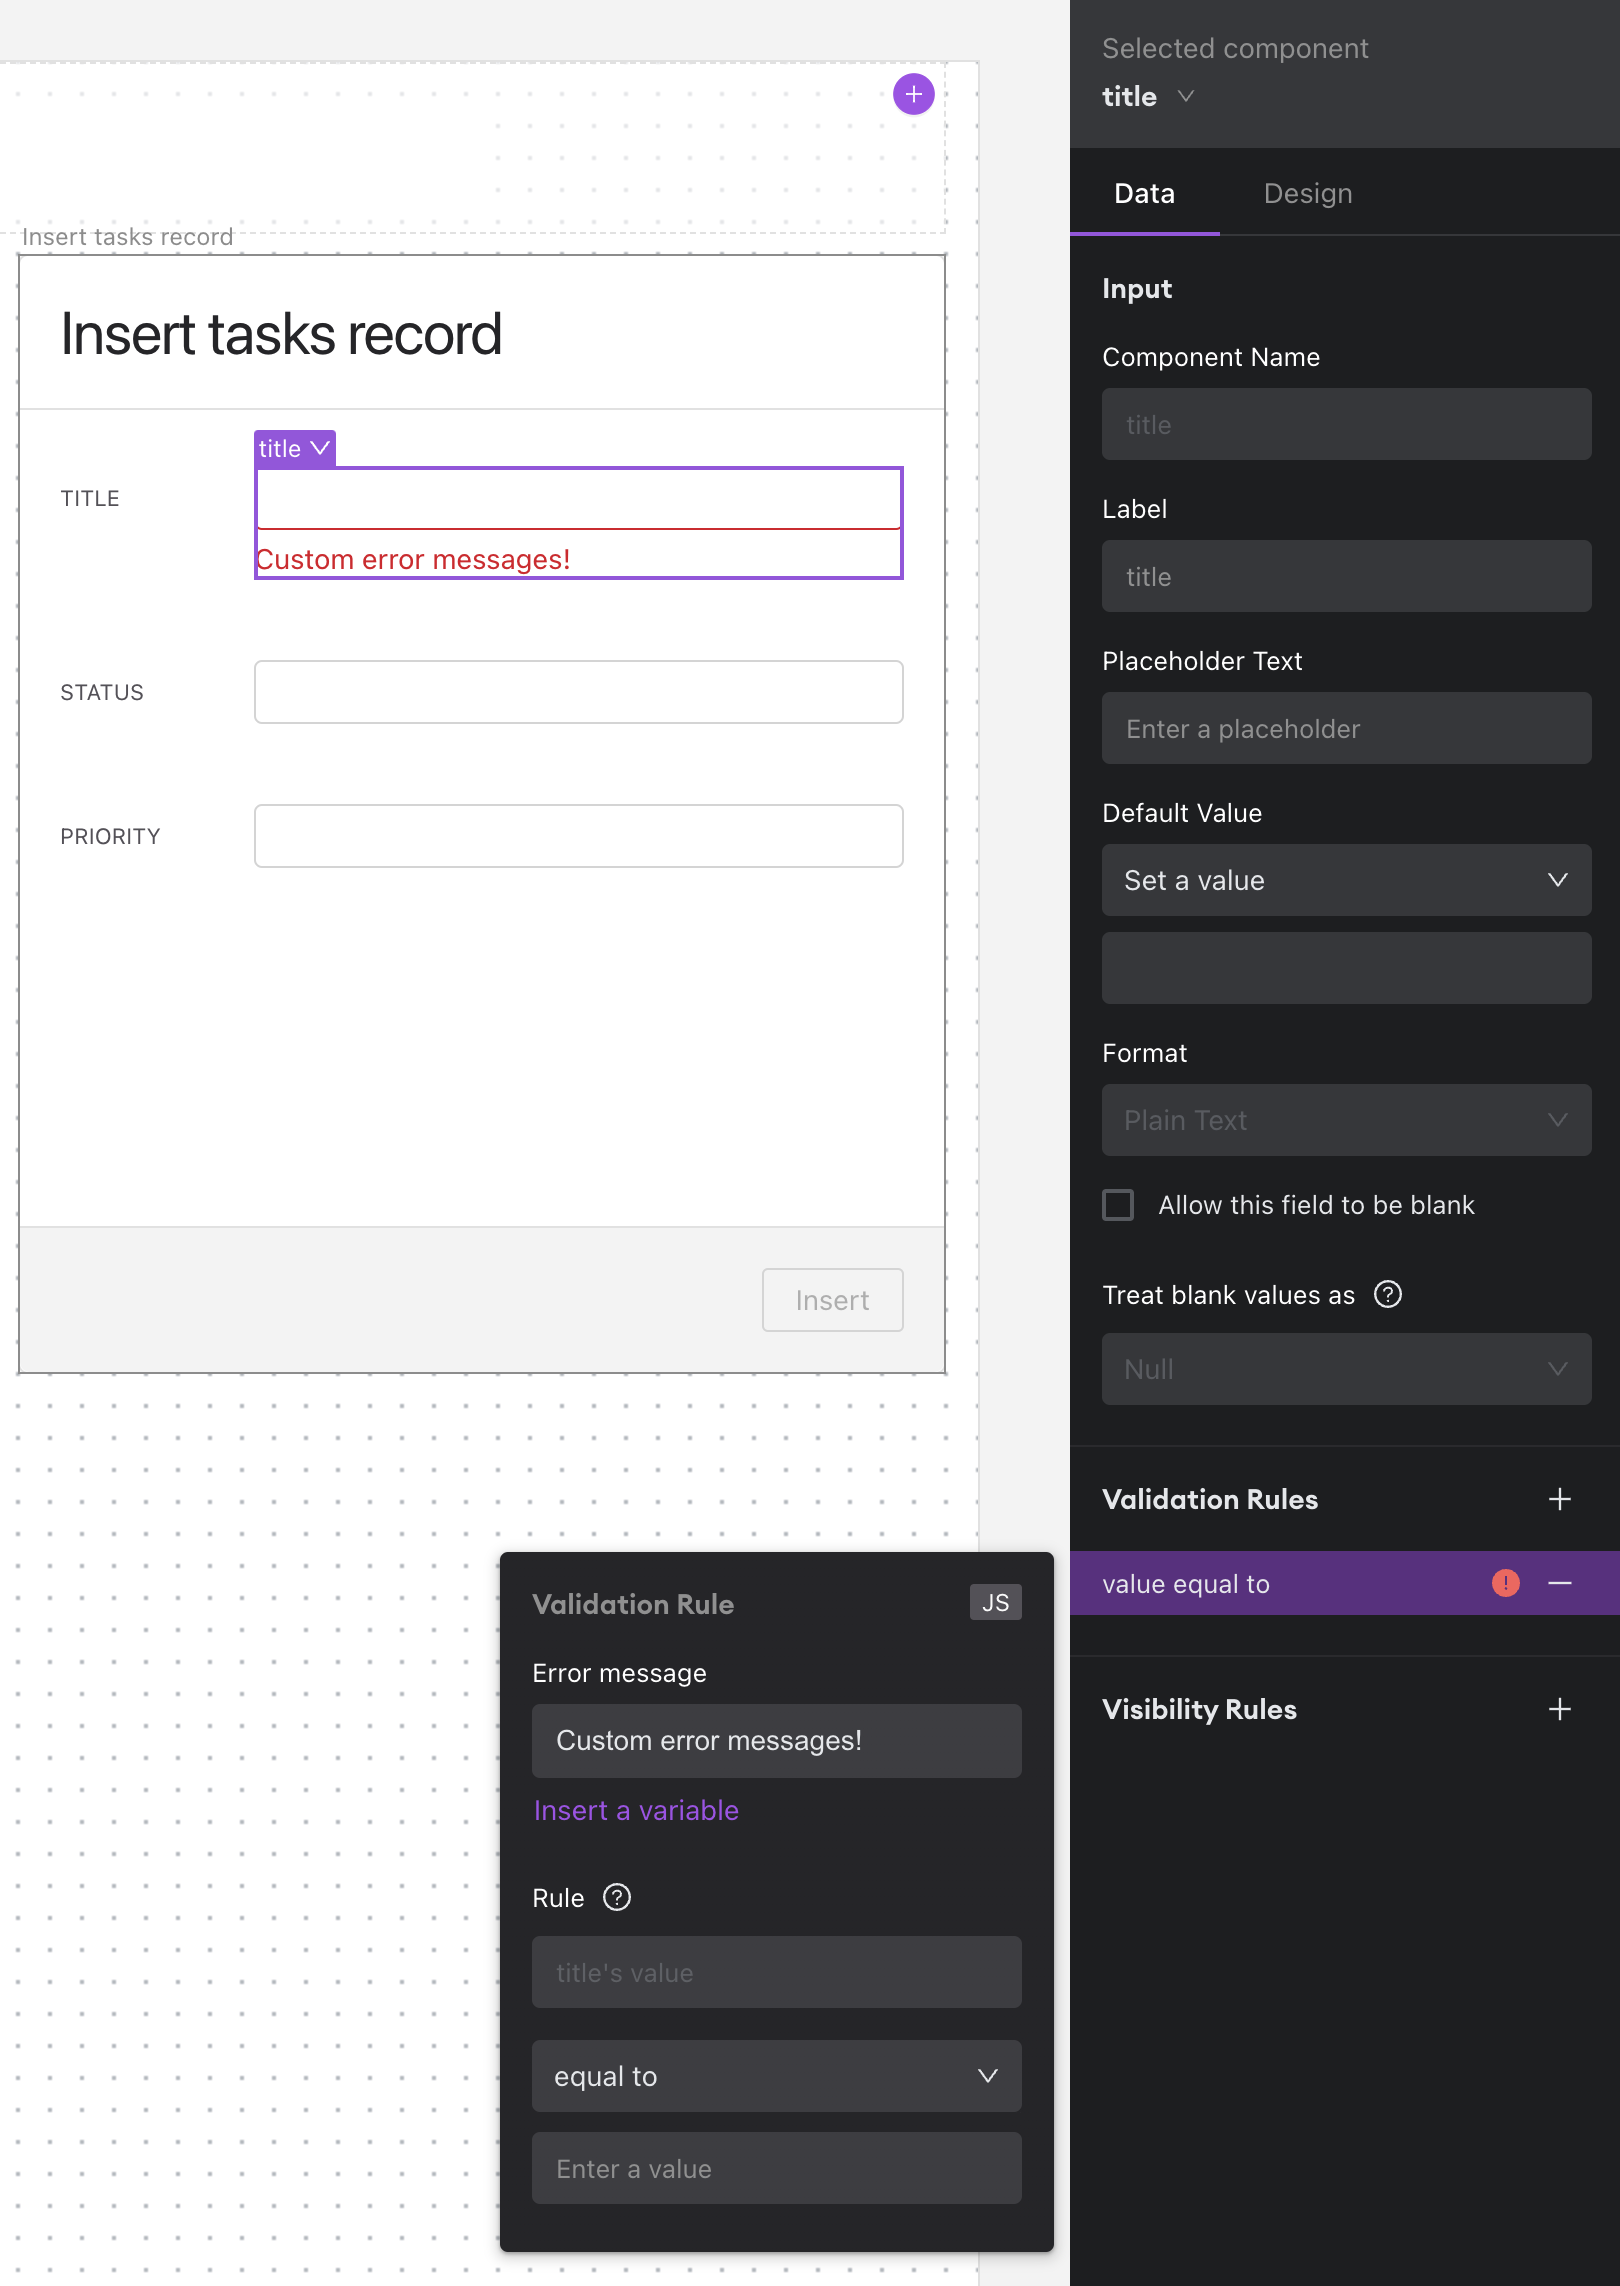Open the equal to operator dropdown
Image resolution: width=1620 pixels, height=2286 pixels.
click(x=776, y=2076)
